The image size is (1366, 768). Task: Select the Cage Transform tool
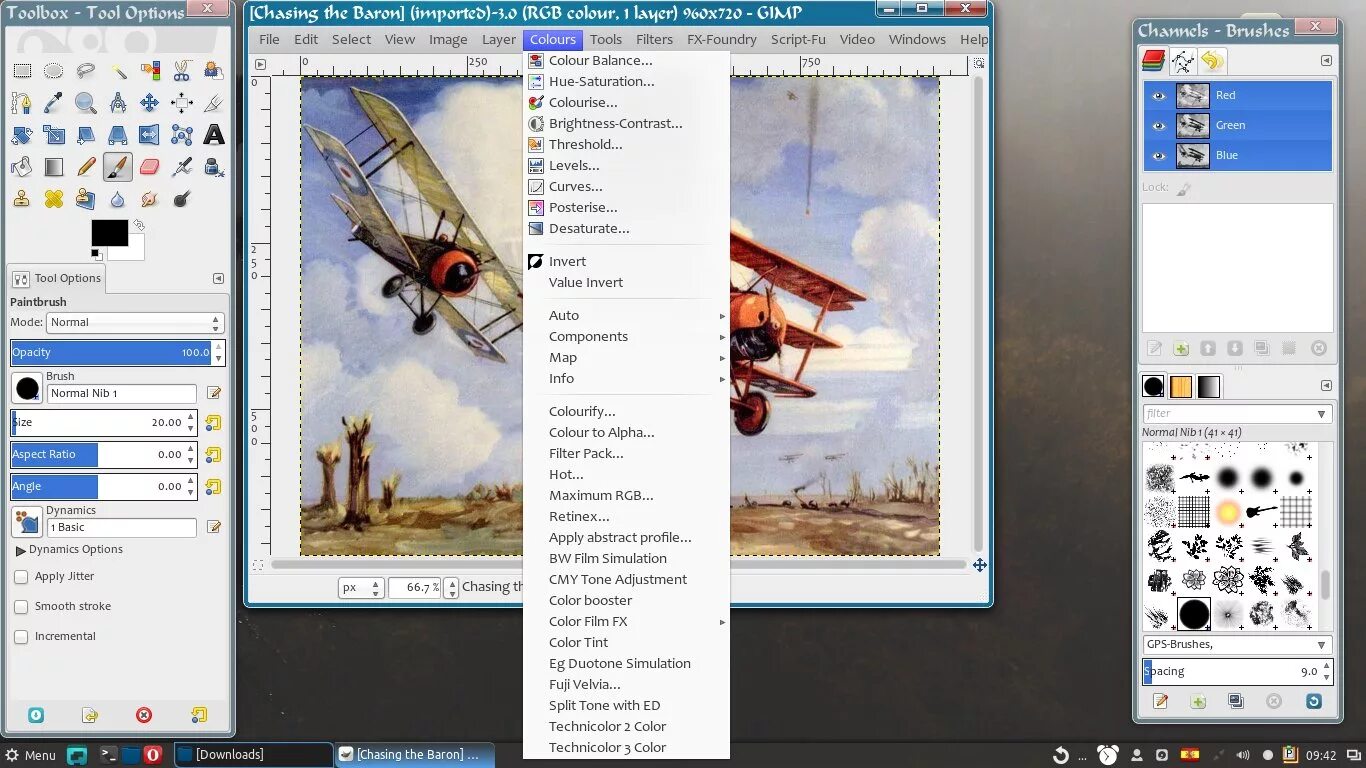(182, 135)
